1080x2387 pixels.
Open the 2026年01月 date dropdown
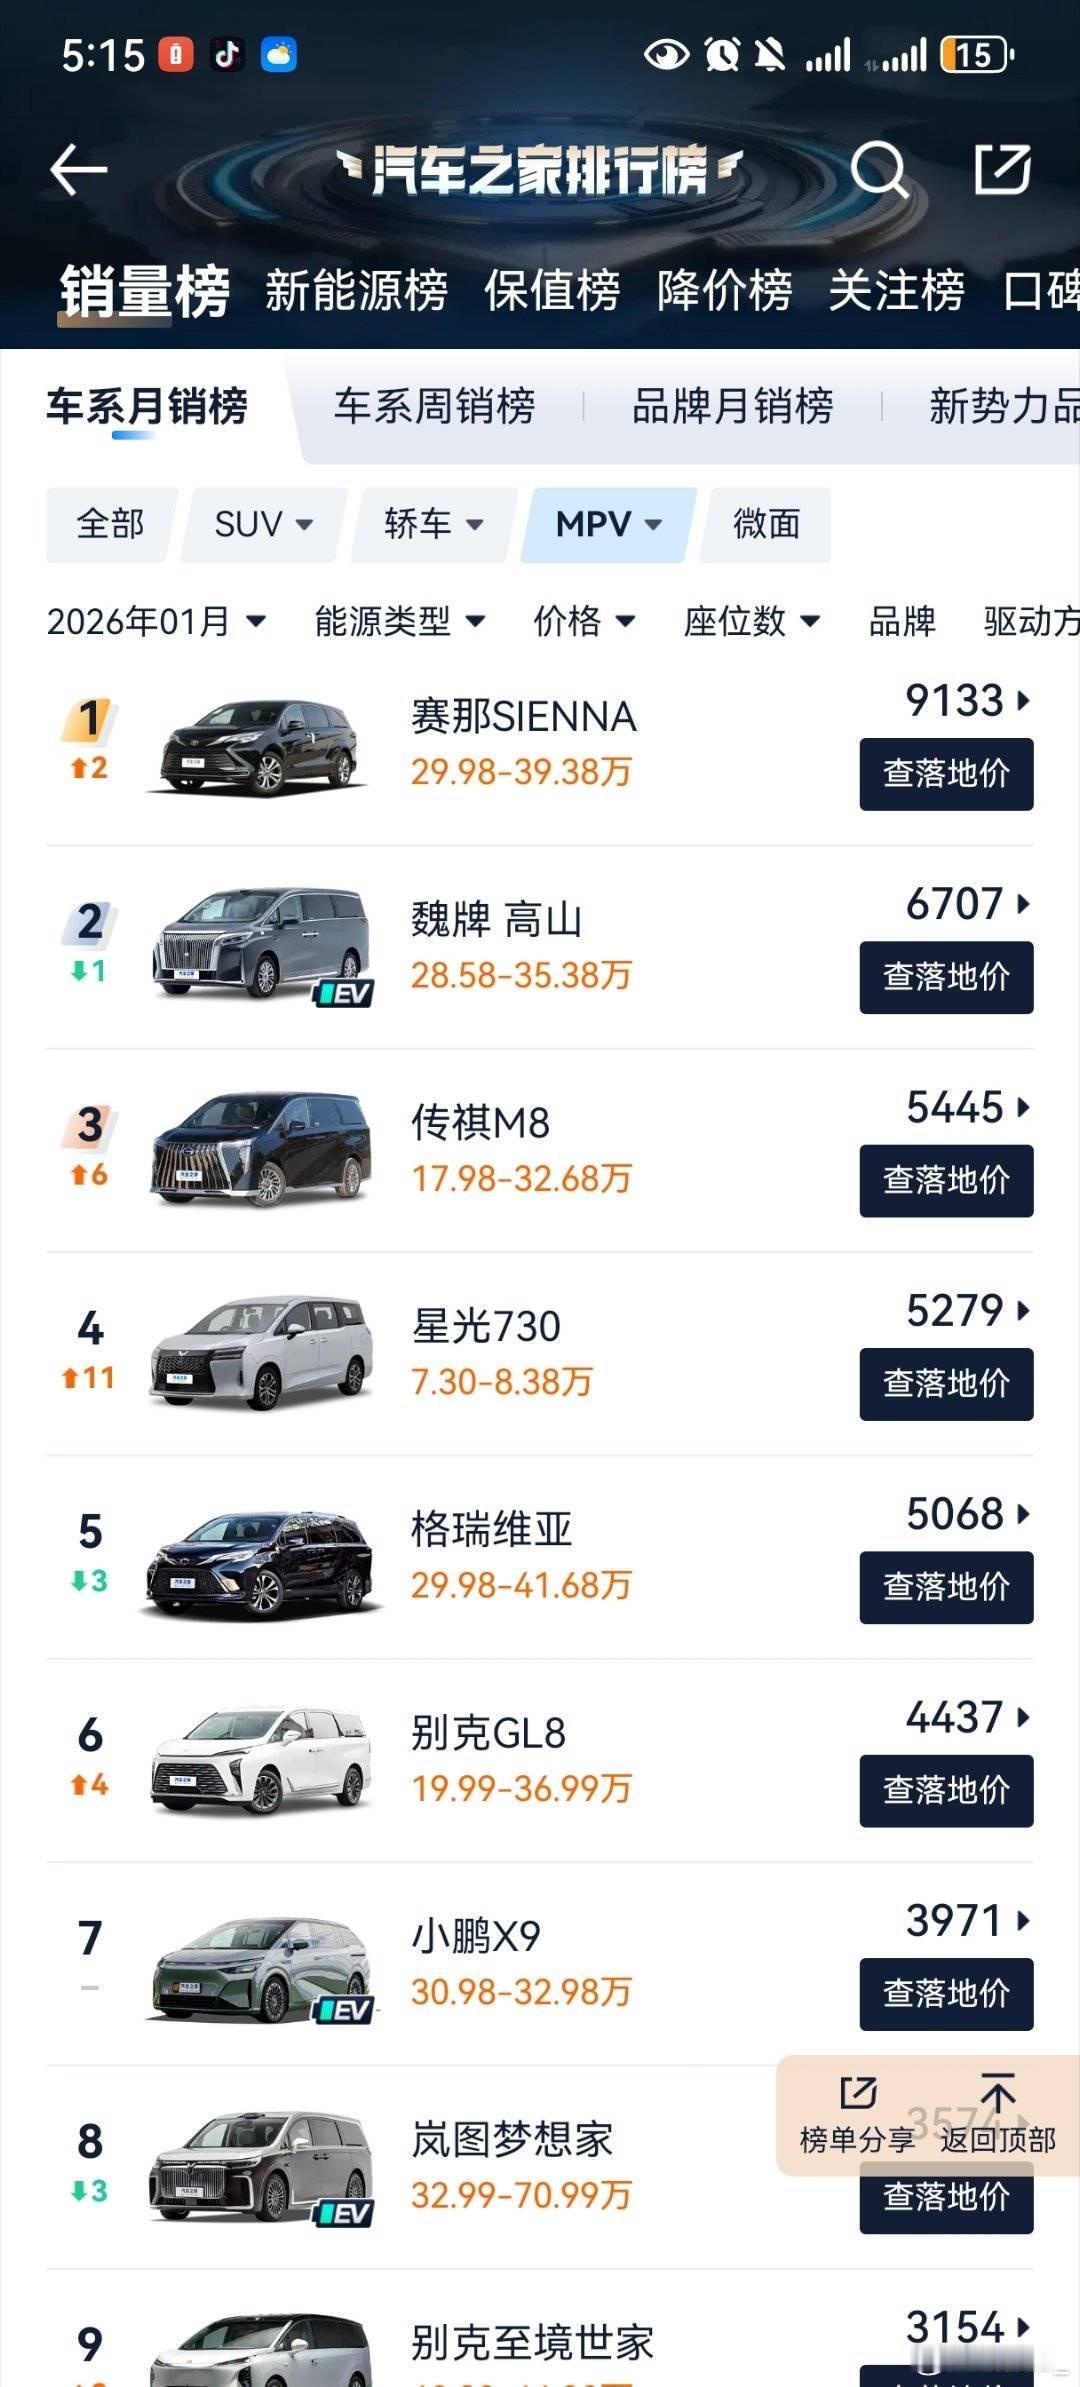coord(156,621)
